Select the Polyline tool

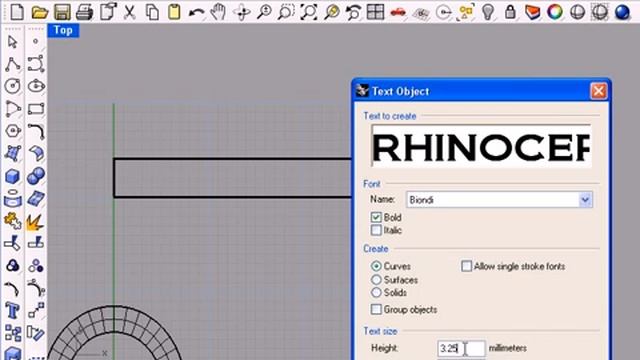click(13, 64)
